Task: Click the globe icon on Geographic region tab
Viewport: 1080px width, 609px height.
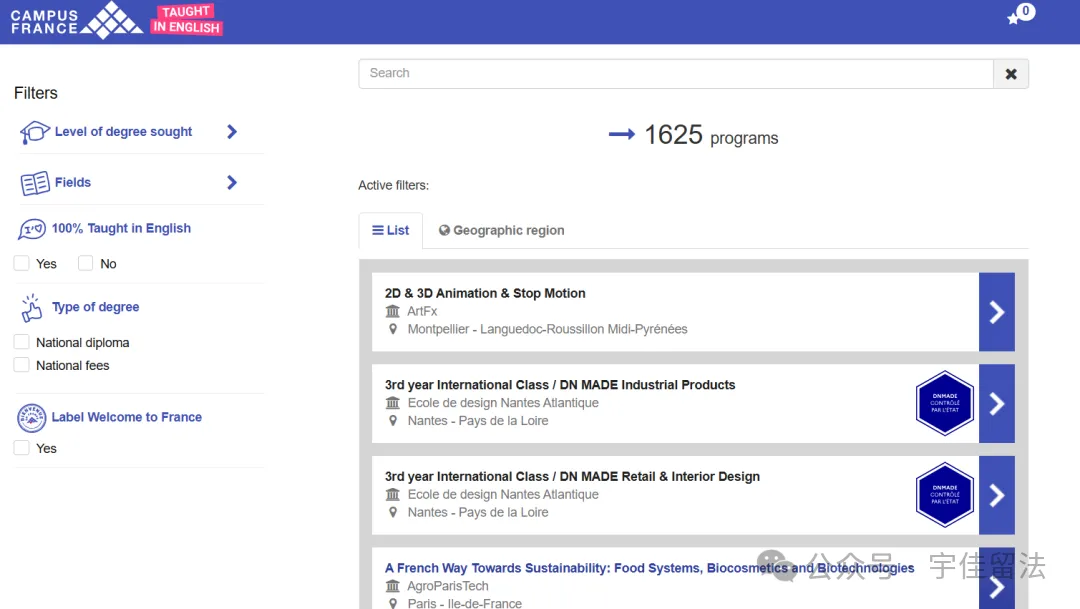Action: (x=444, y=230)
